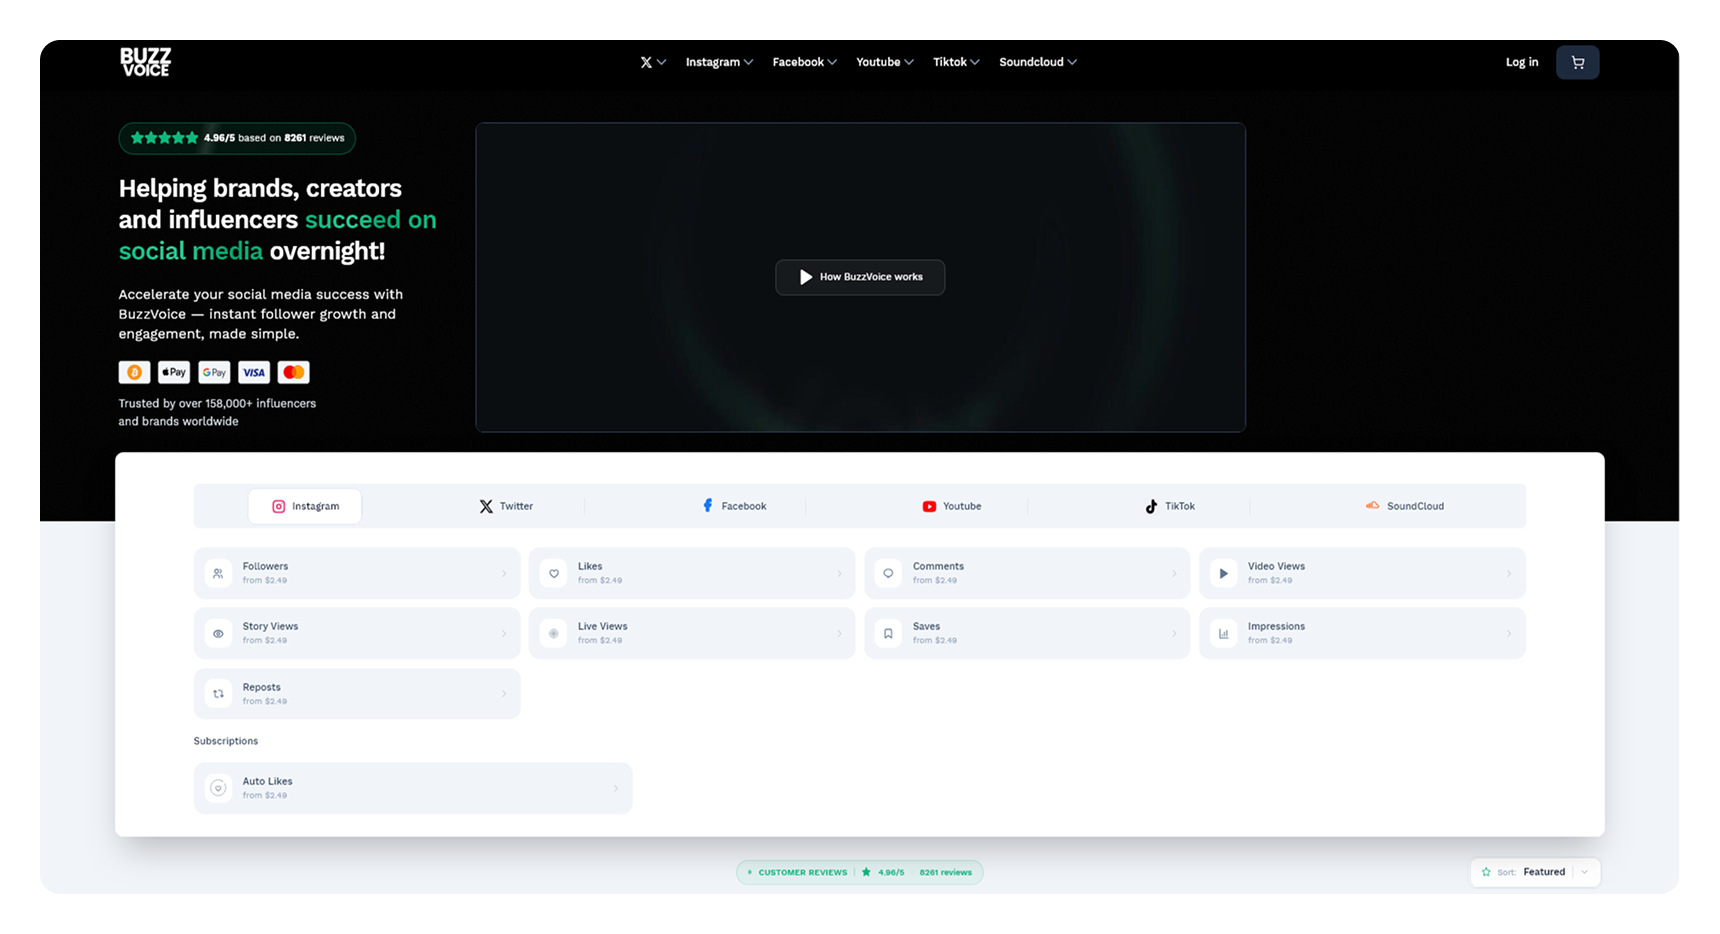Viewport: 1720px width, 934px height.
Task: Expand the Facebook navbar menu
Action: pos(805,62)
